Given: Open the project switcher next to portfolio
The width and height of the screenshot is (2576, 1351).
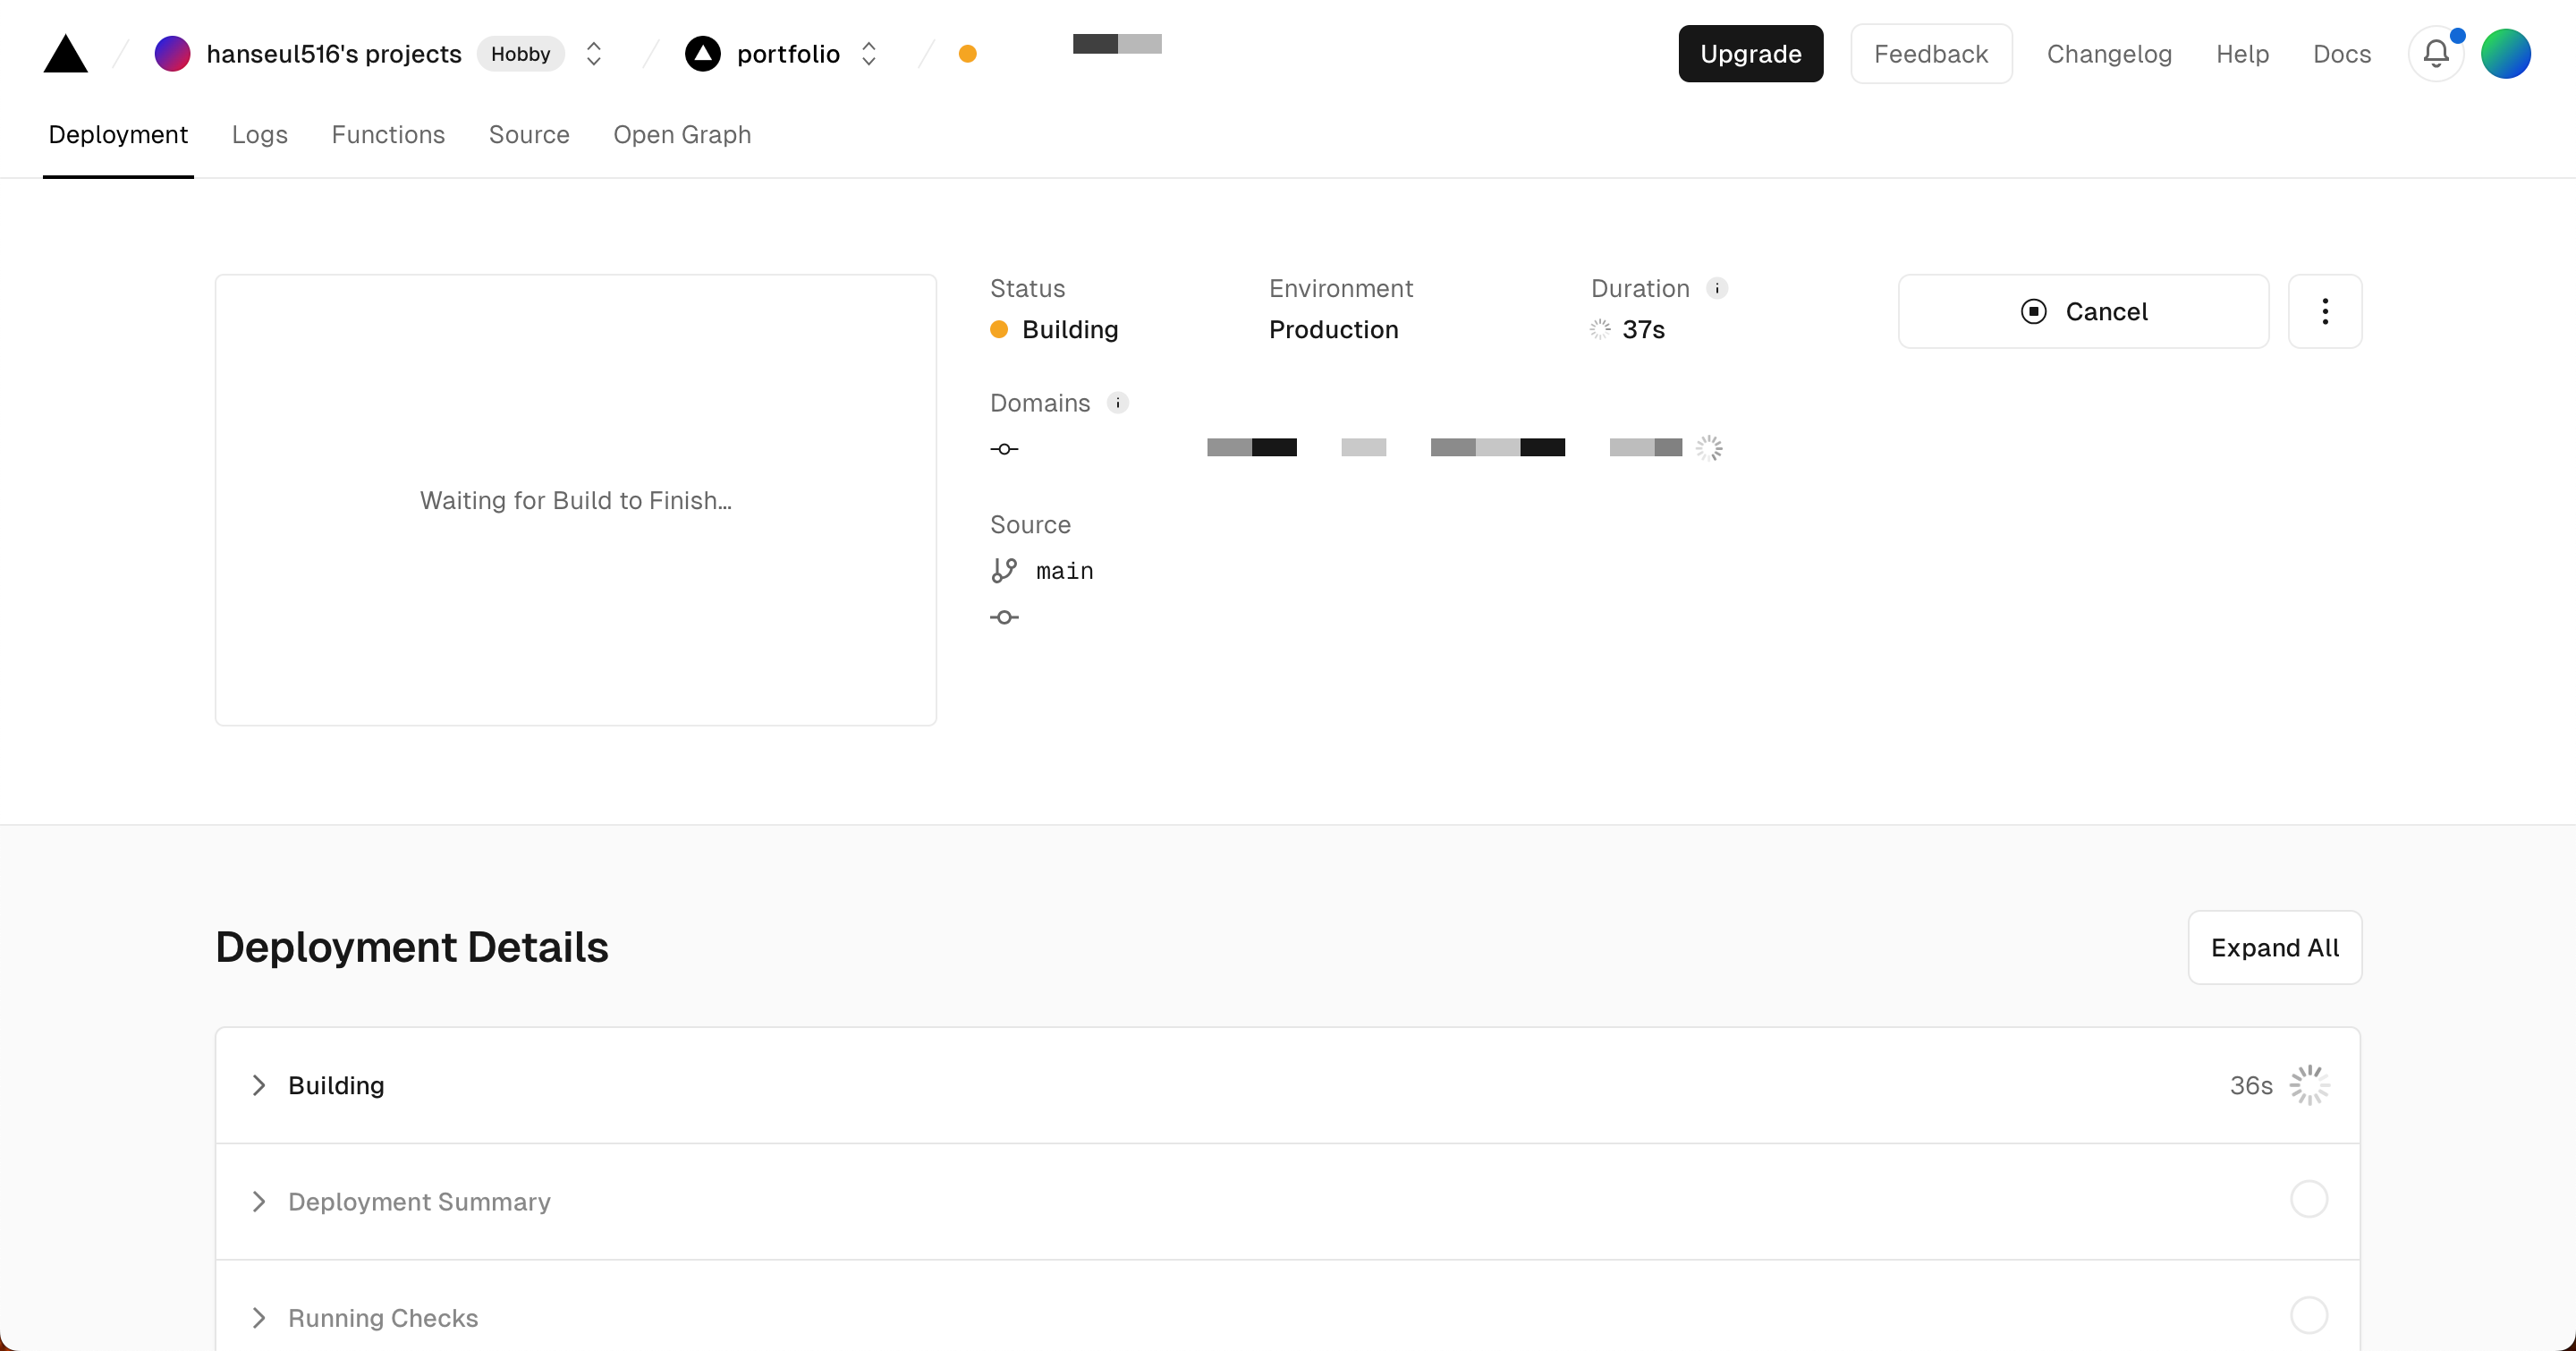Looking at the screenshot, I should click(868, 54).
